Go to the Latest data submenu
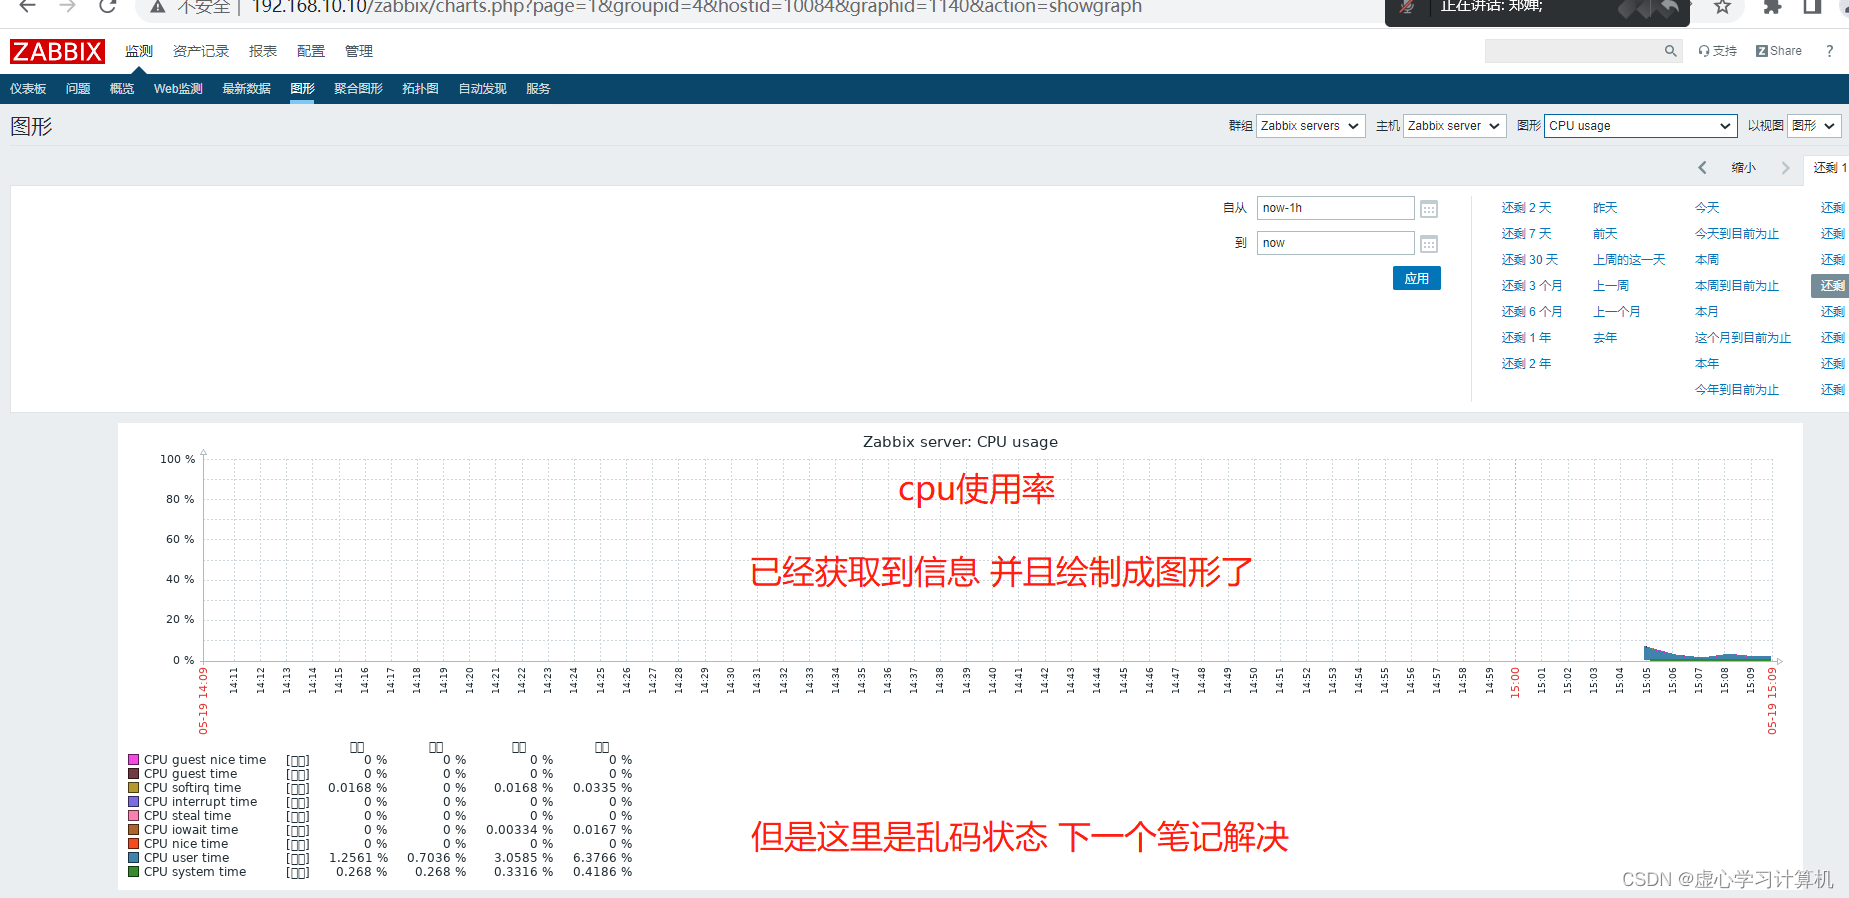This screenshot has height=898, width=1849. (x=246, y=89)
